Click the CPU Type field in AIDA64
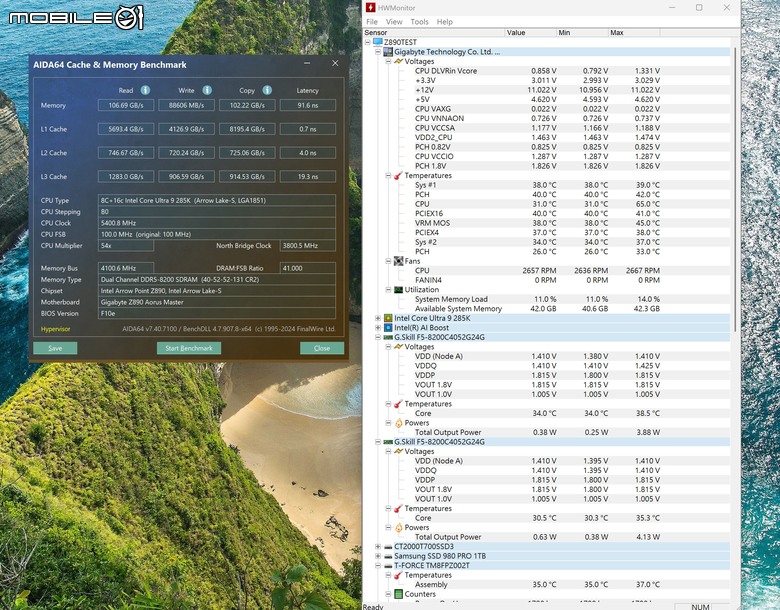The image size is (780, 610). coord(217,200)
